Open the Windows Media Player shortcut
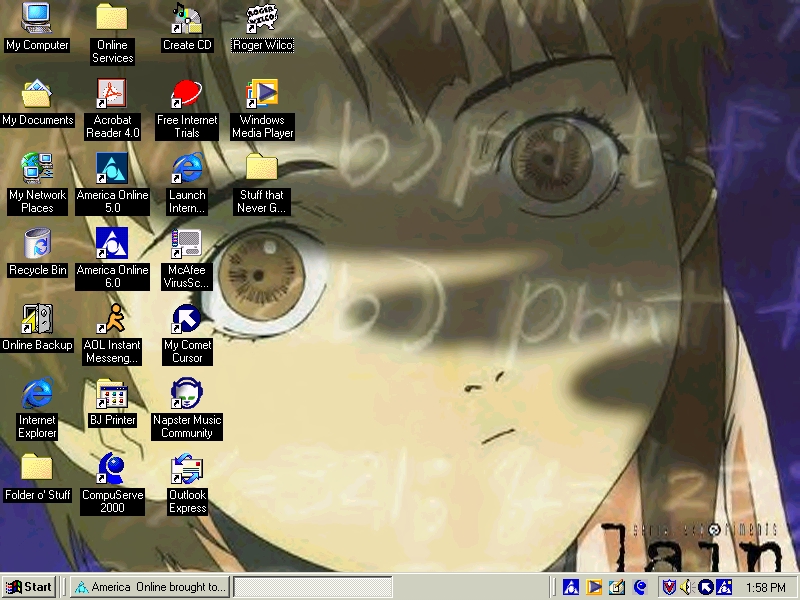Viewport: 800px width, 600px height. 262,94
